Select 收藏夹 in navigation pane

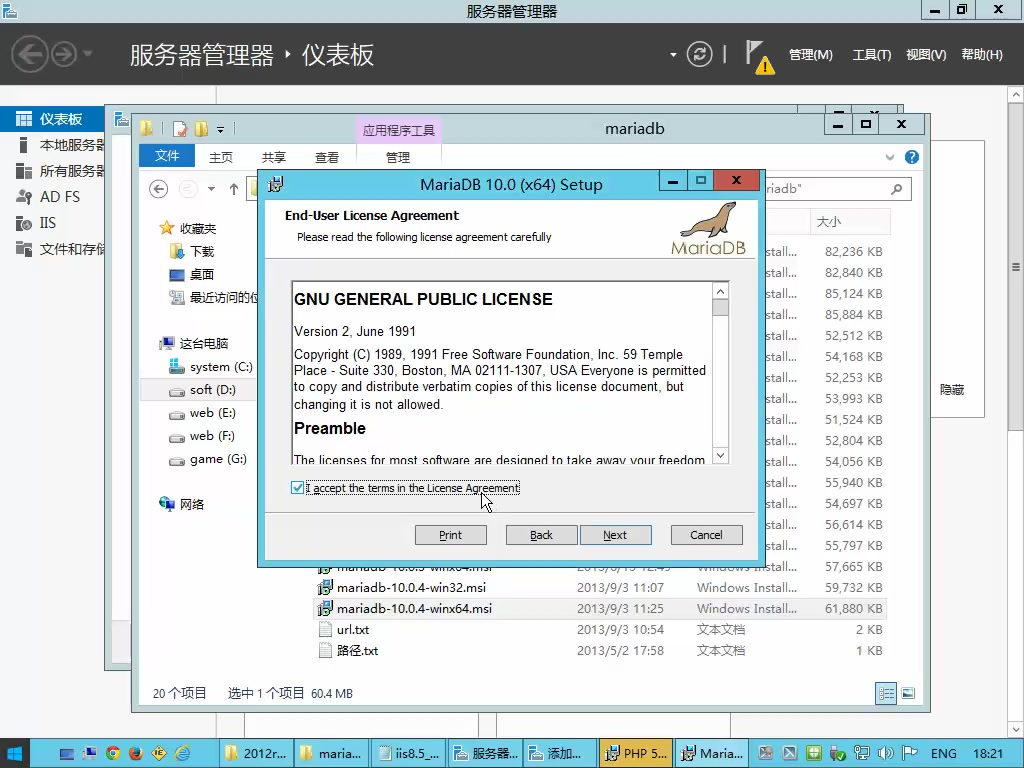click(198, 229)
